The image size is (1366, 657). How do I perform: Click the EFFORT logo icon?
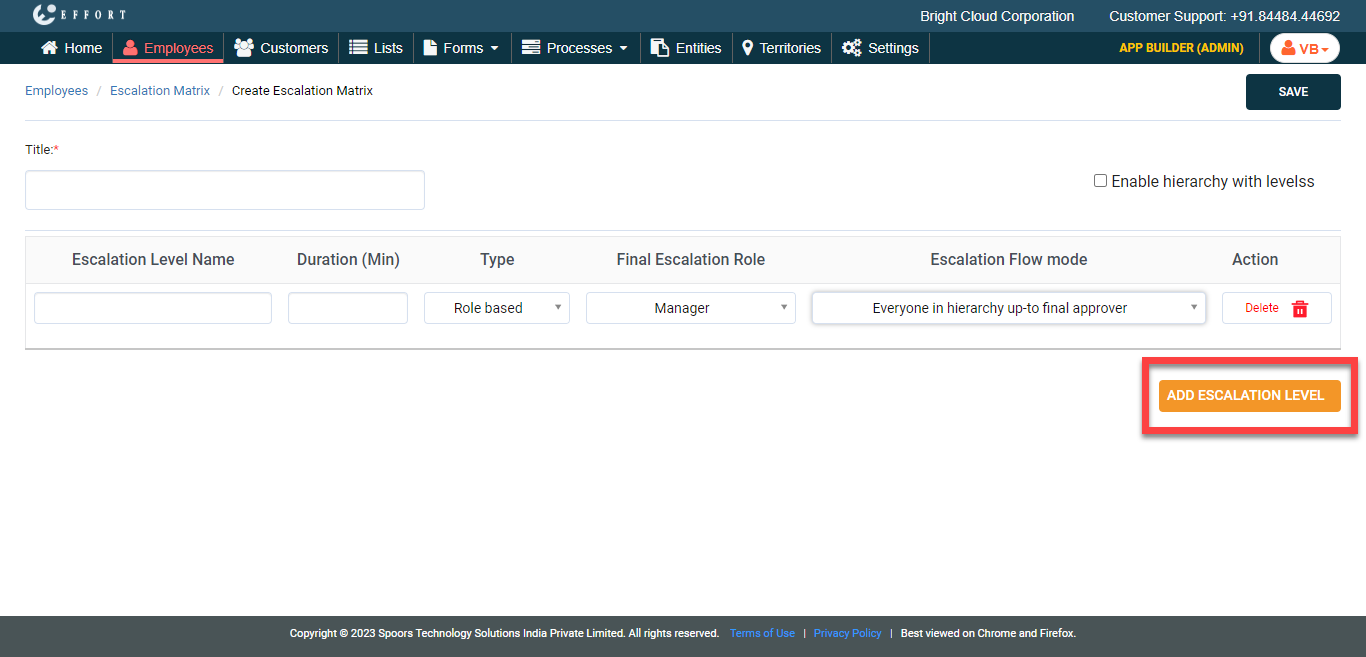(x=44, y=15)
